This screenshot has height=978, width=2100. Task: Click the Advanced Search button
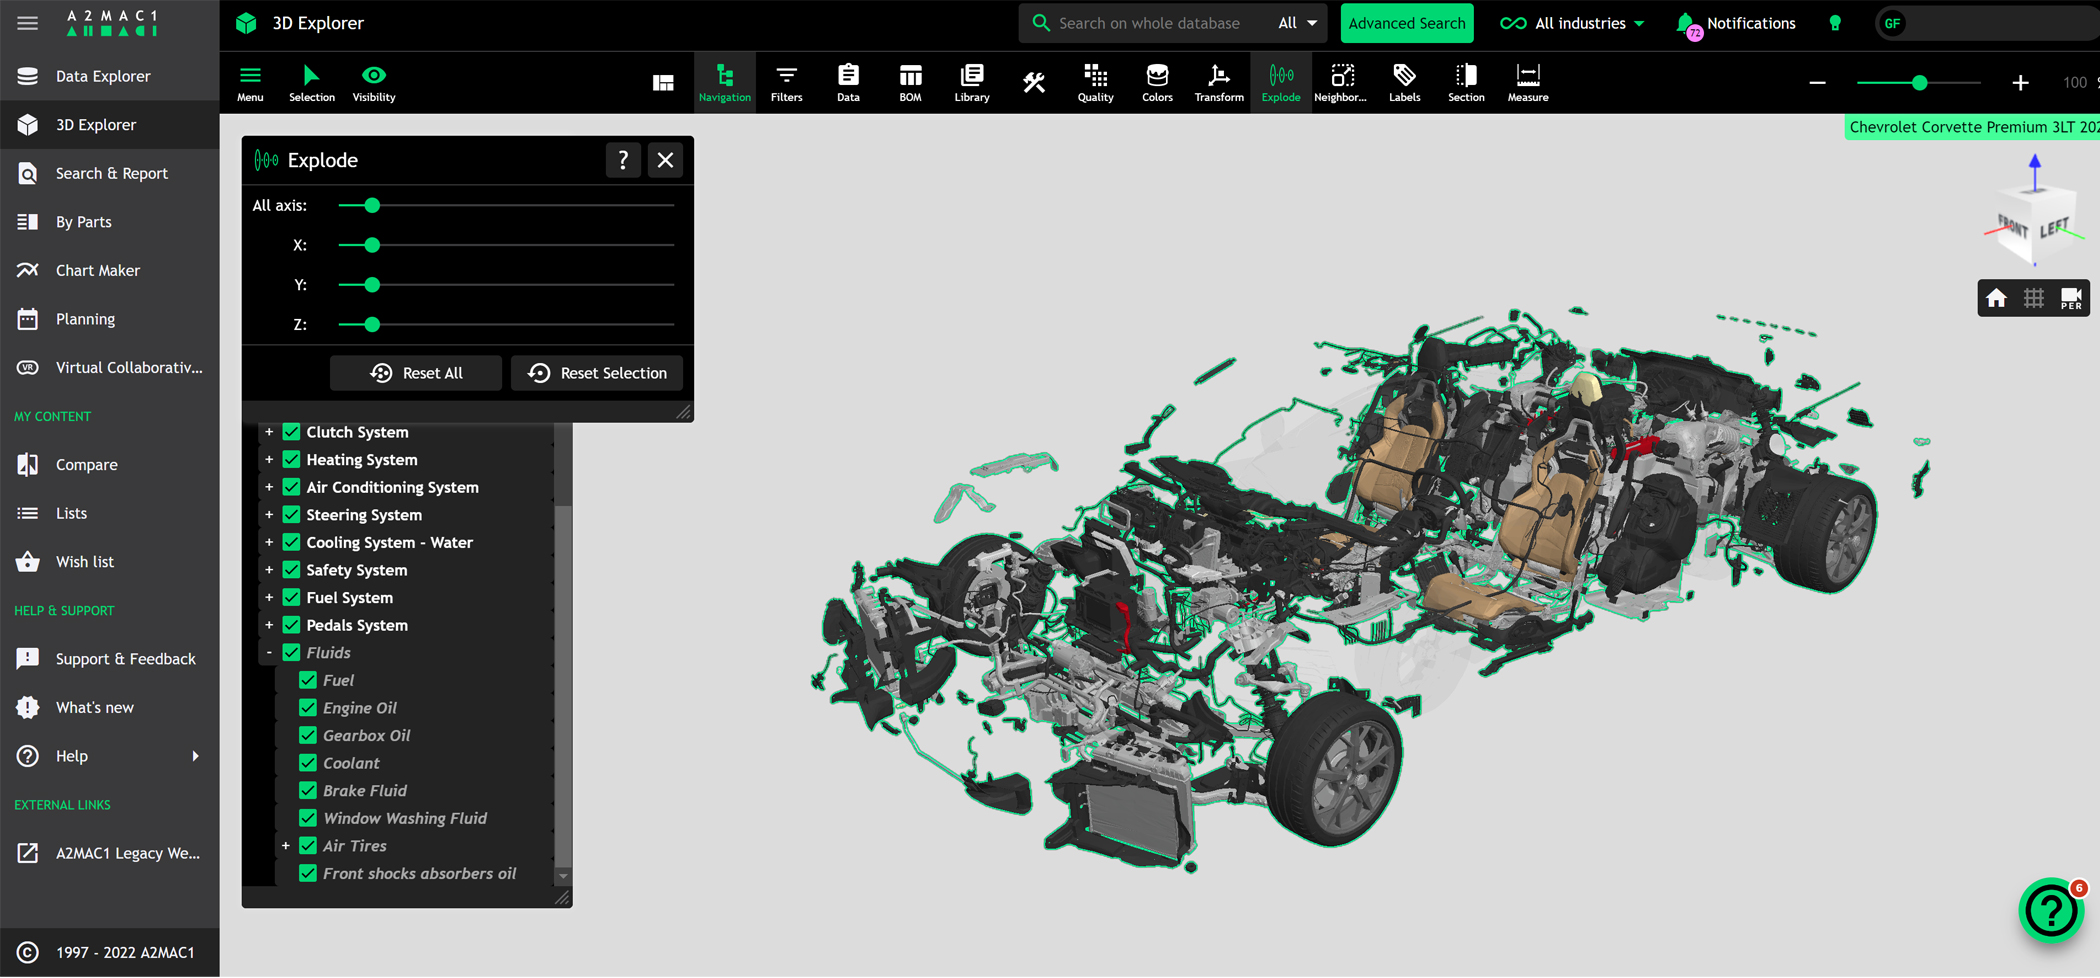click(1406, 23)
